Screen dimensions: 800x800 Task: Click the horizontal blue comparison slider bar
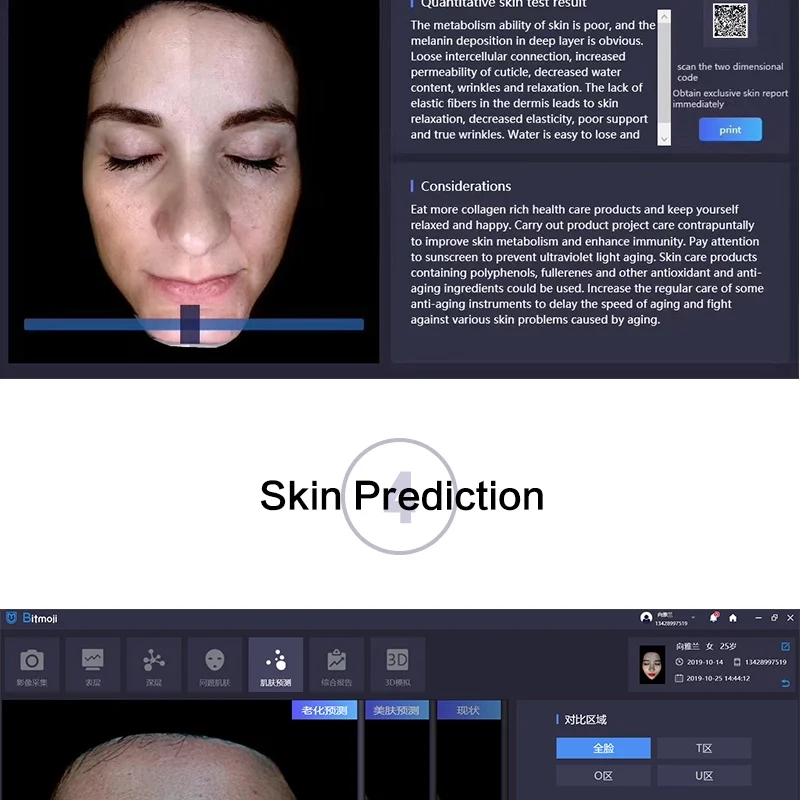[194, 324]
